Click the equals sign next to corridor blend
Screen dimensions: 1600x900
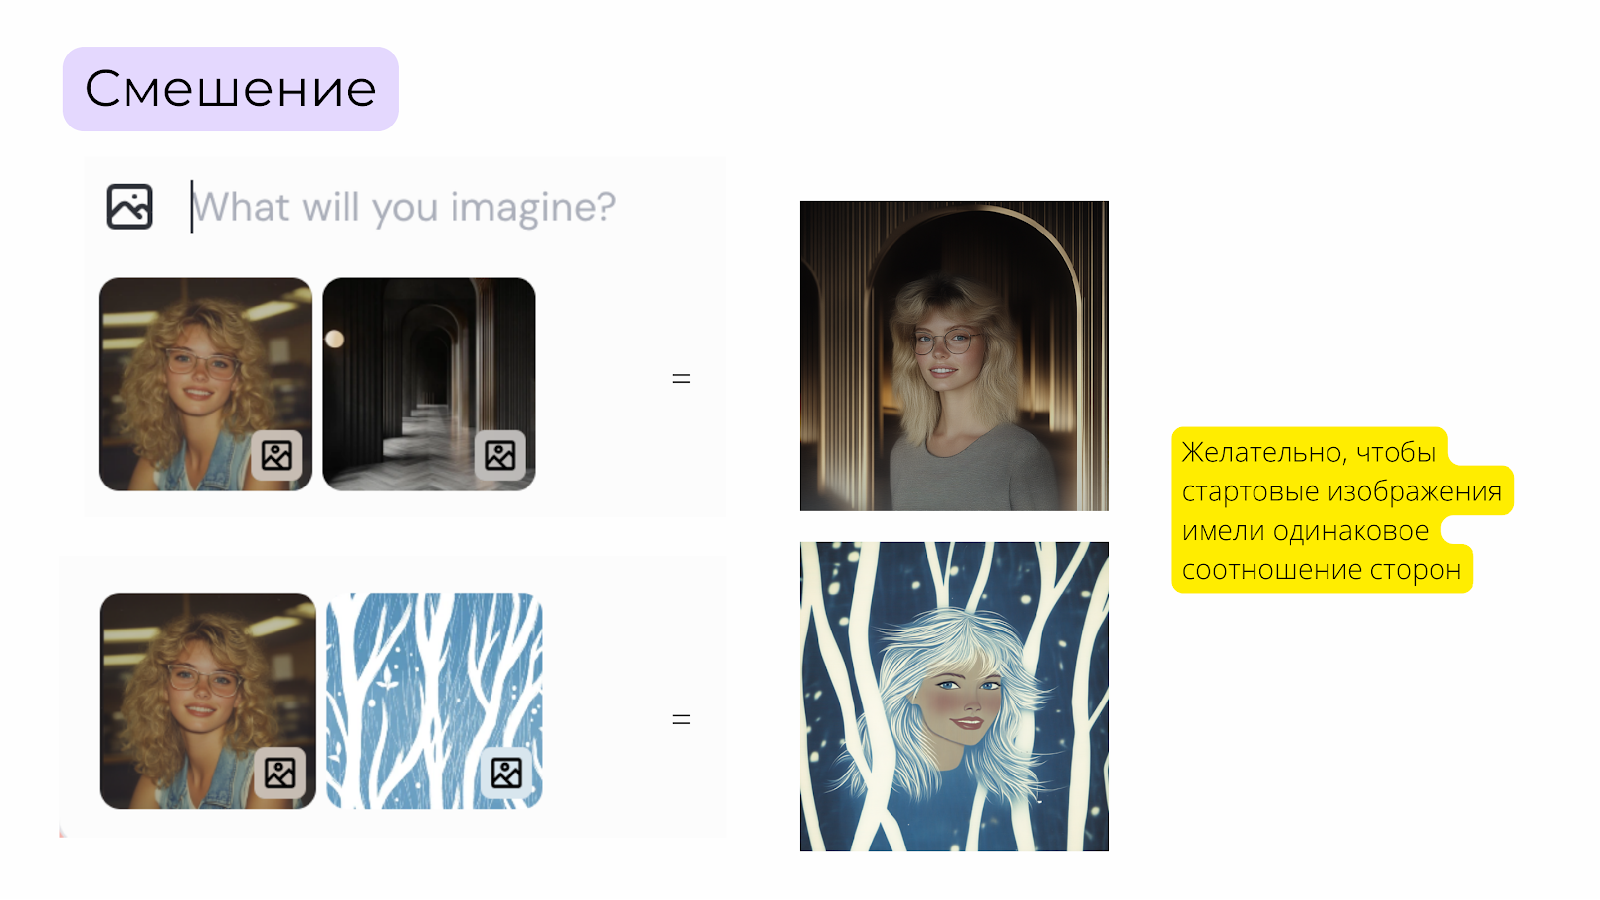point(681,379)
